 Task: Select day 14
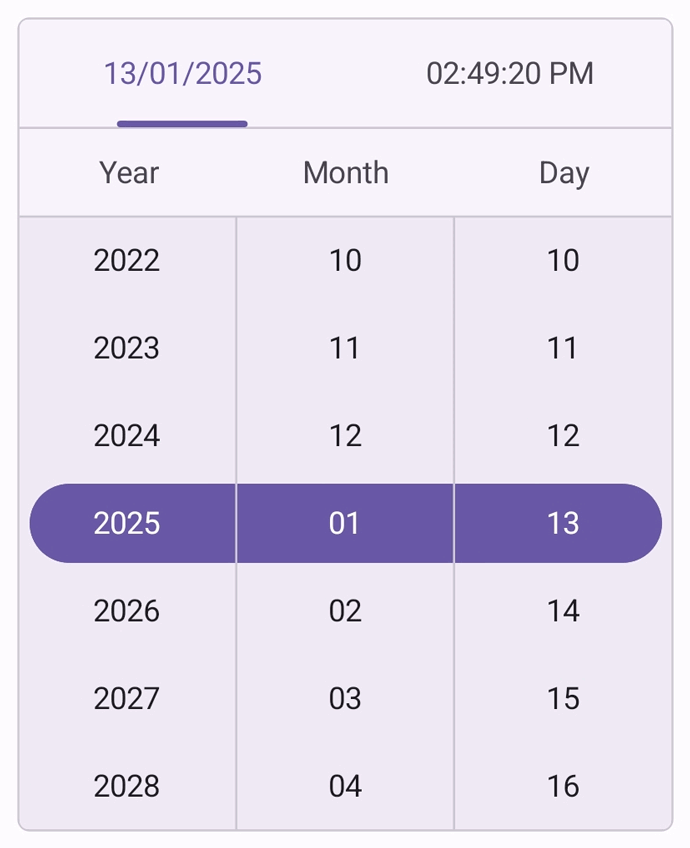(563, 611)
